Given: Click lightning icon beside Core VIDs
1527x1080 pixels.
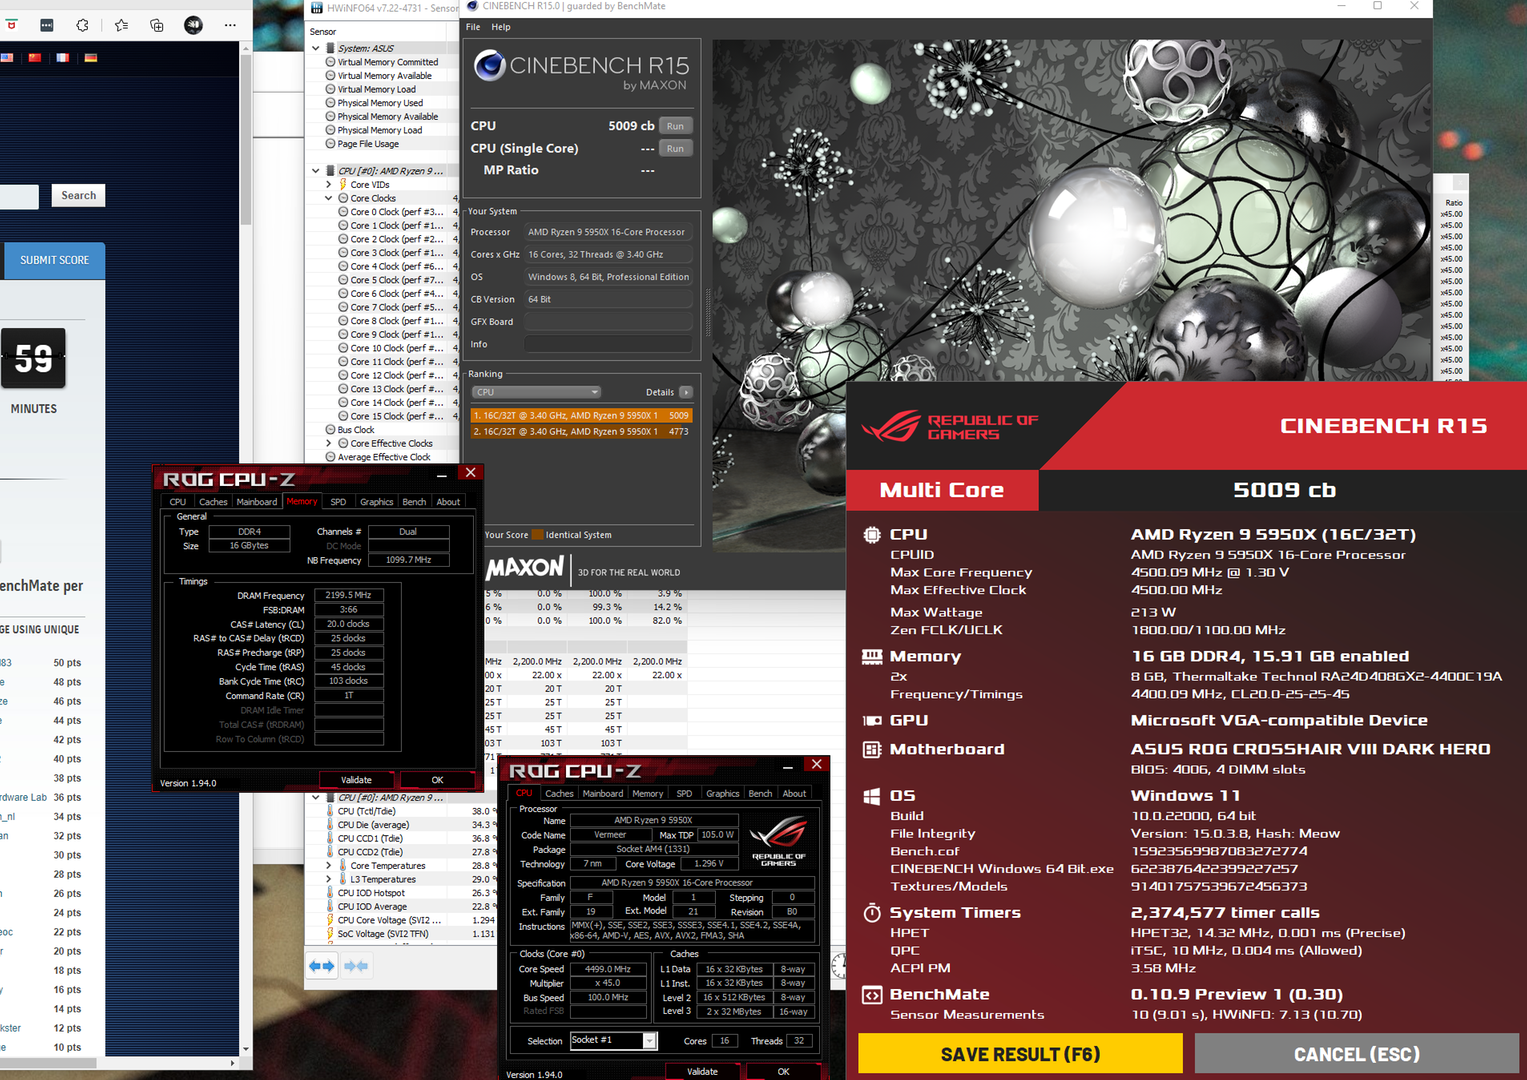Looking at the screenshot, I should tap(343, 185).
